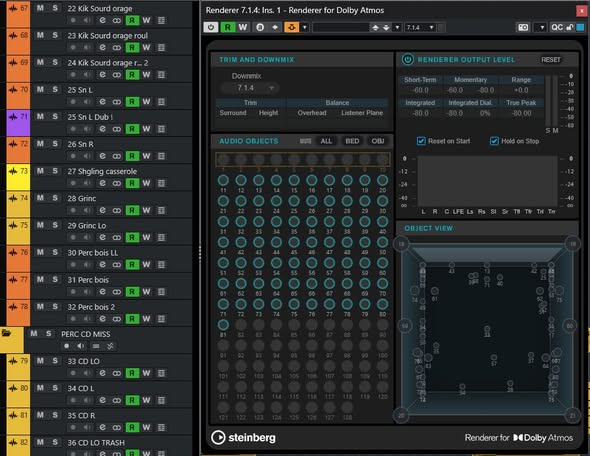Toggle Read automation on track 25 Sn L
This screenshot has width=590, height=456.
132,102
